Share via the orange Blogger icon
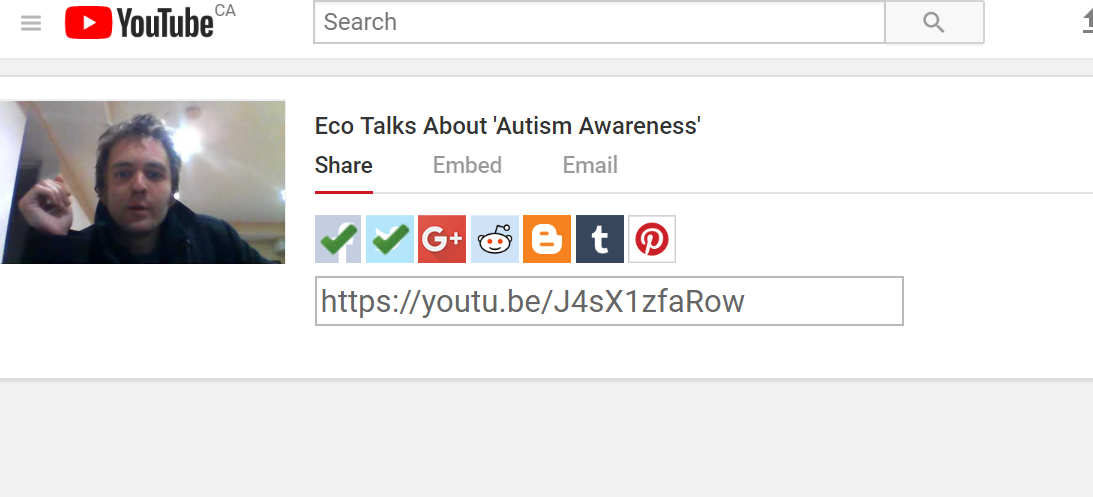The width and height of the screenshot is (1093, 497). pos(547,239)
